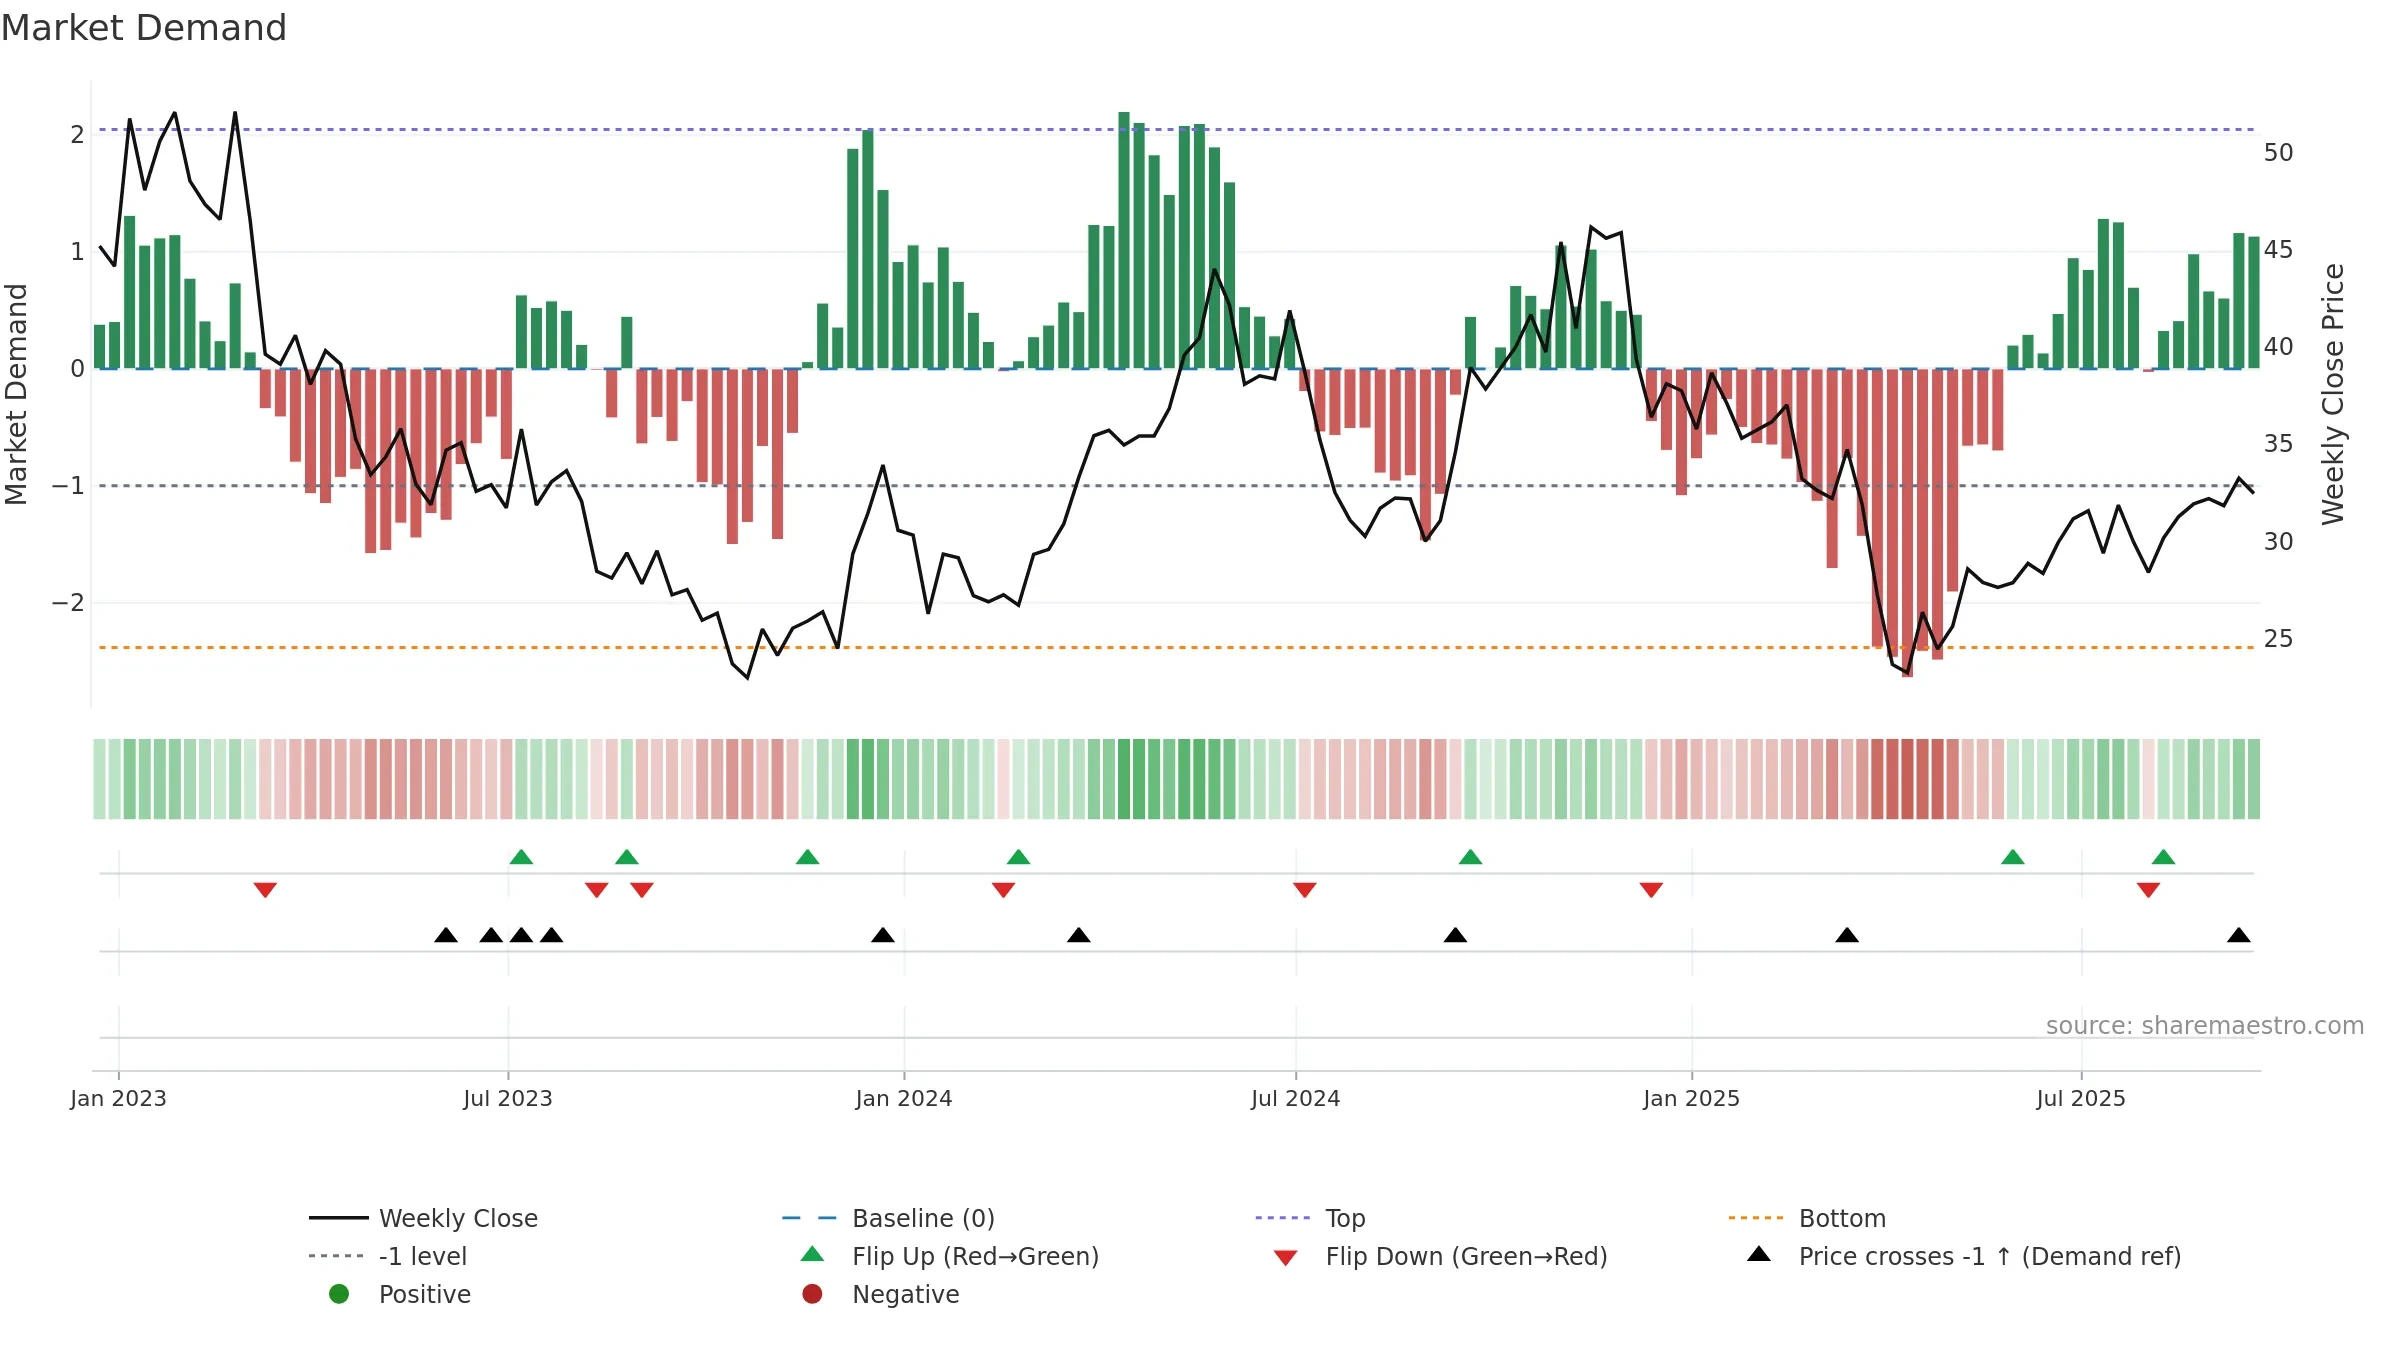Click the Jul 2024 x-axis label

click(1296, 1098)
